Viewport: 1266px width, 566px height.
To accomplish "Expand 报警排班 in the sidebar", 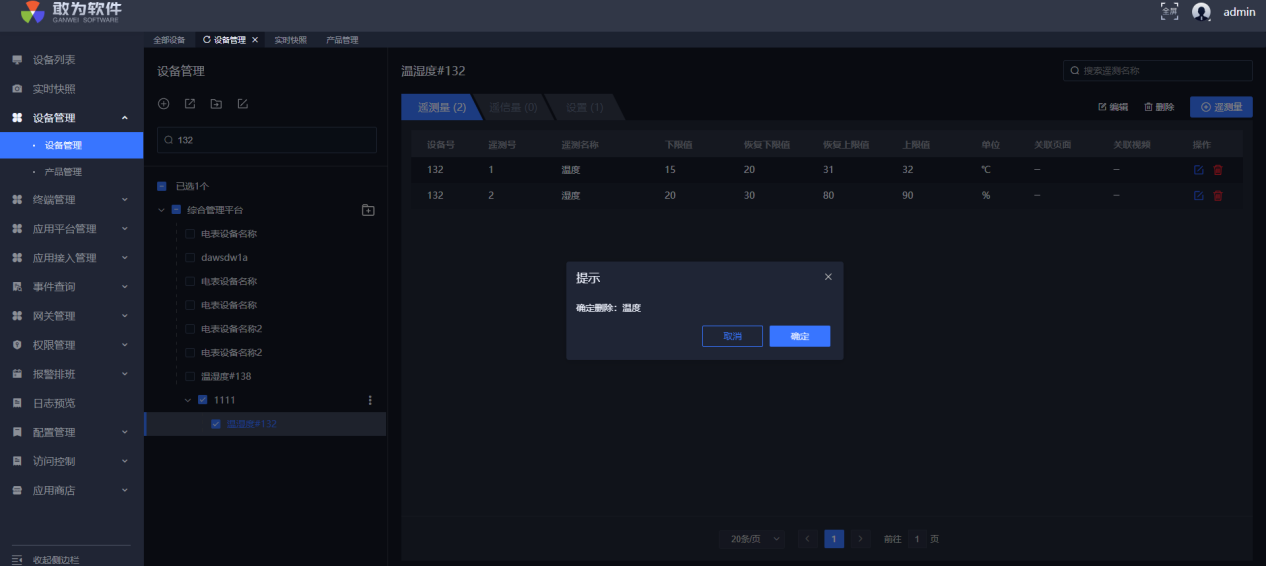I will coord(124,374).
